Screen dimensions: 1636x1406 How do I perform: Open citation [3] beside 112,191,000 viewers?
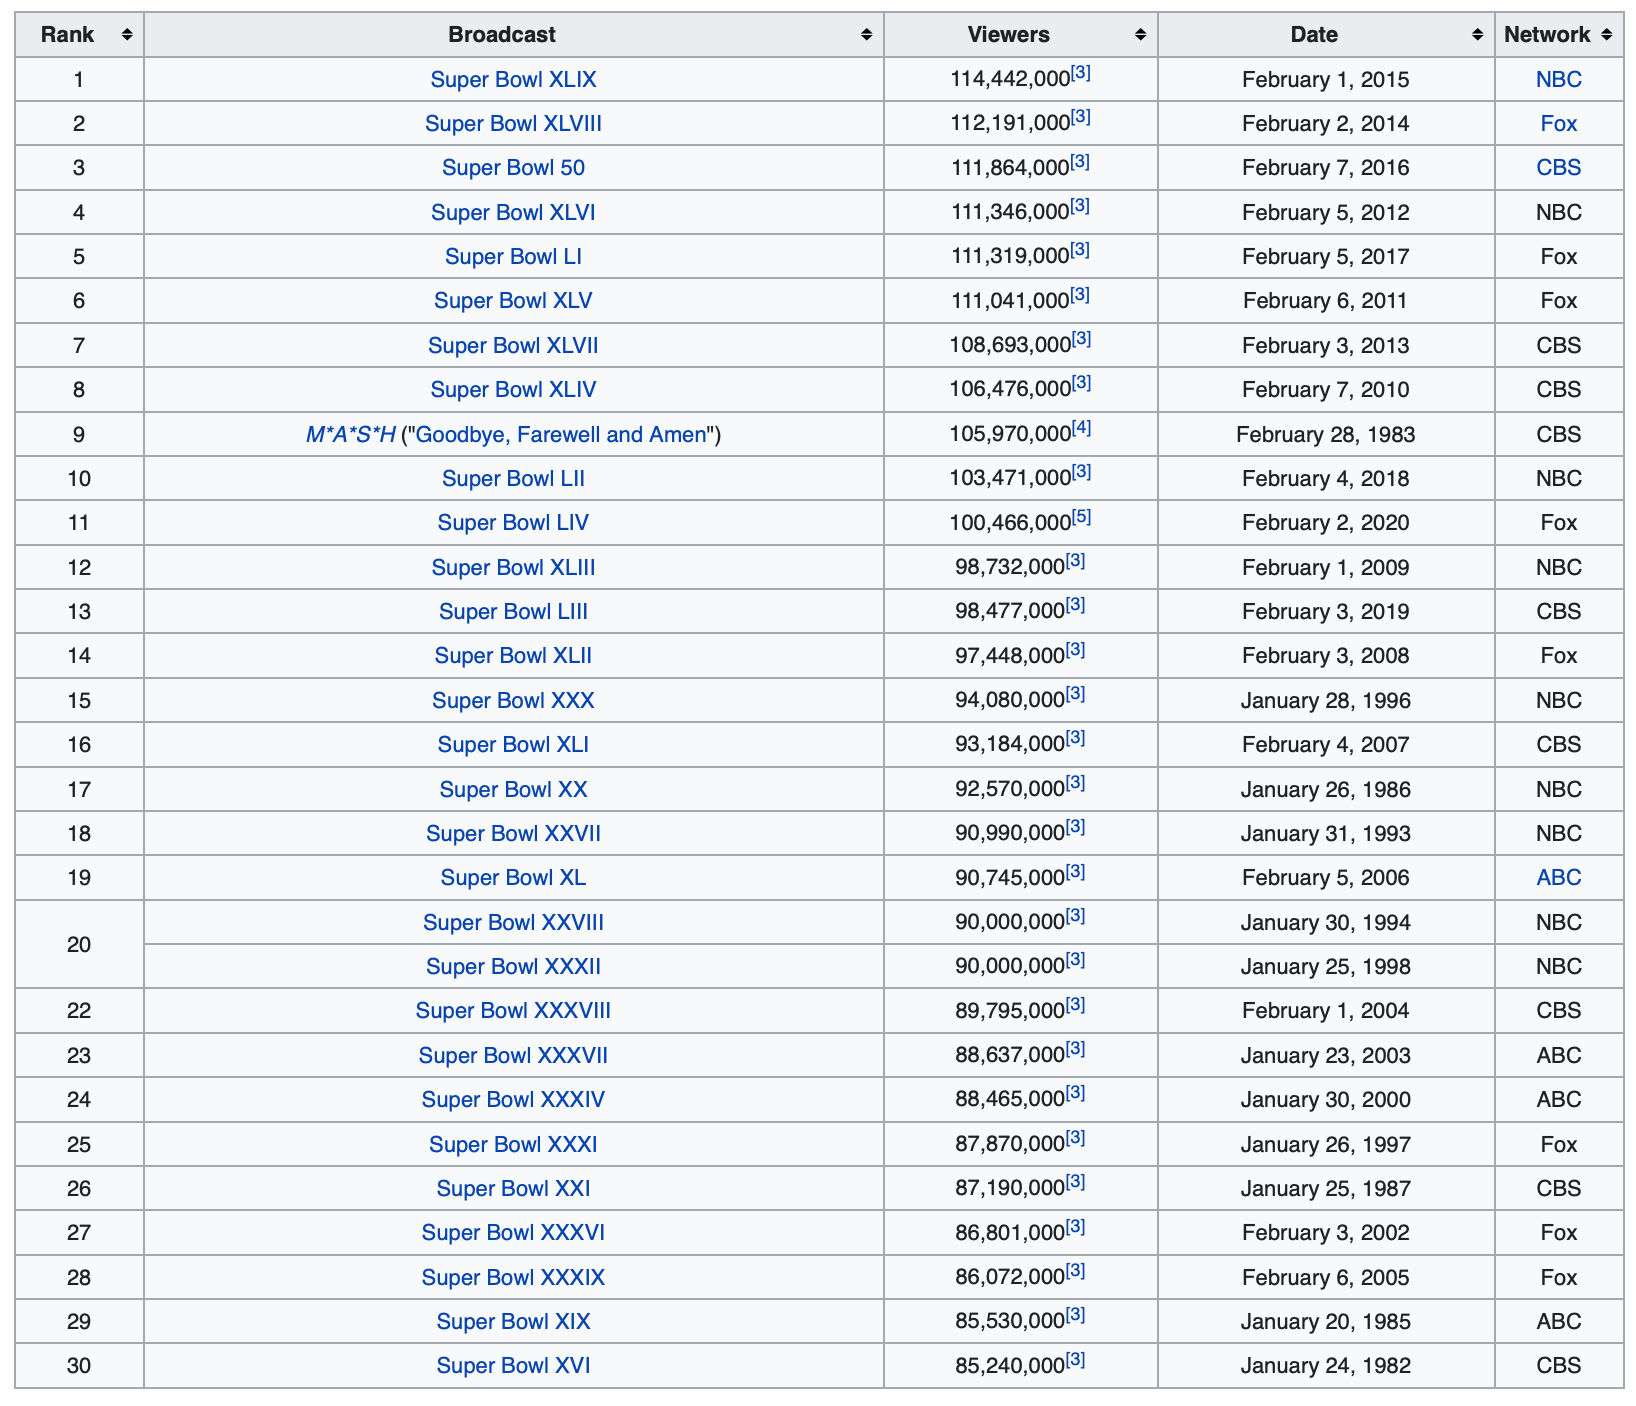point(1080,117)
